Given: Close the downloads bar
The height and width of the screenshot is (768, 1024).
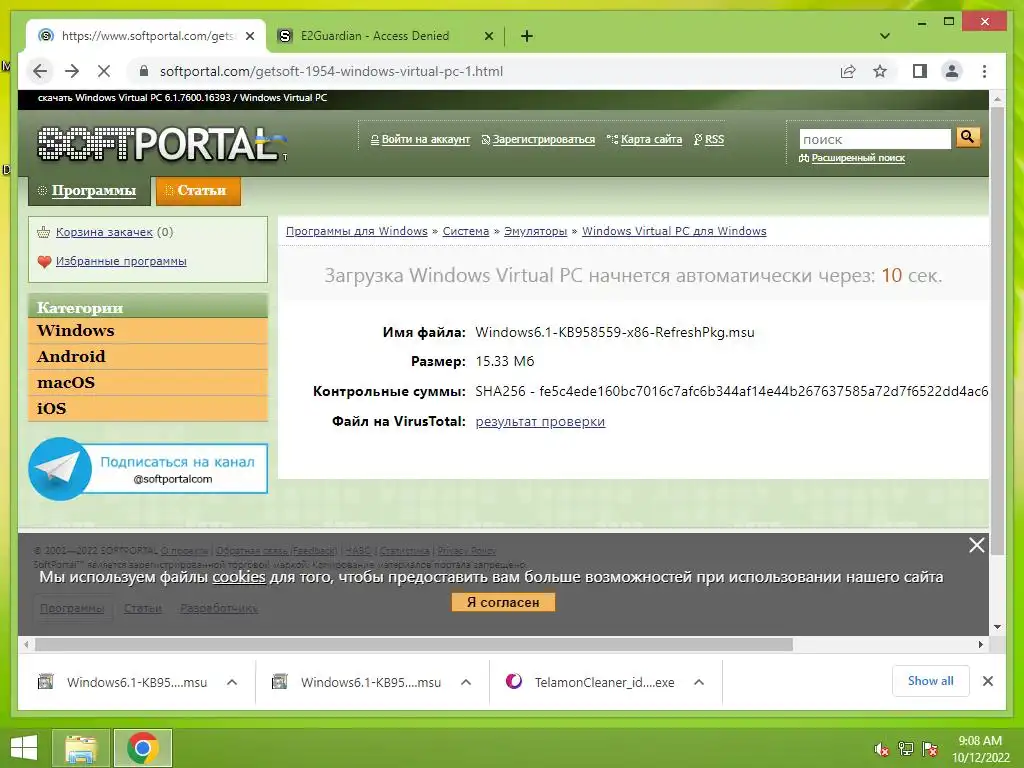Looking at the screenshot, I should pos(988,681).
